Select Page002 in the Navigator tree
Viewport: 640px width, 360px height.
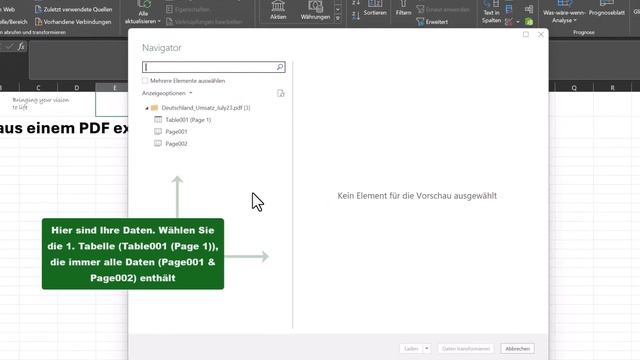pos(171,144)
